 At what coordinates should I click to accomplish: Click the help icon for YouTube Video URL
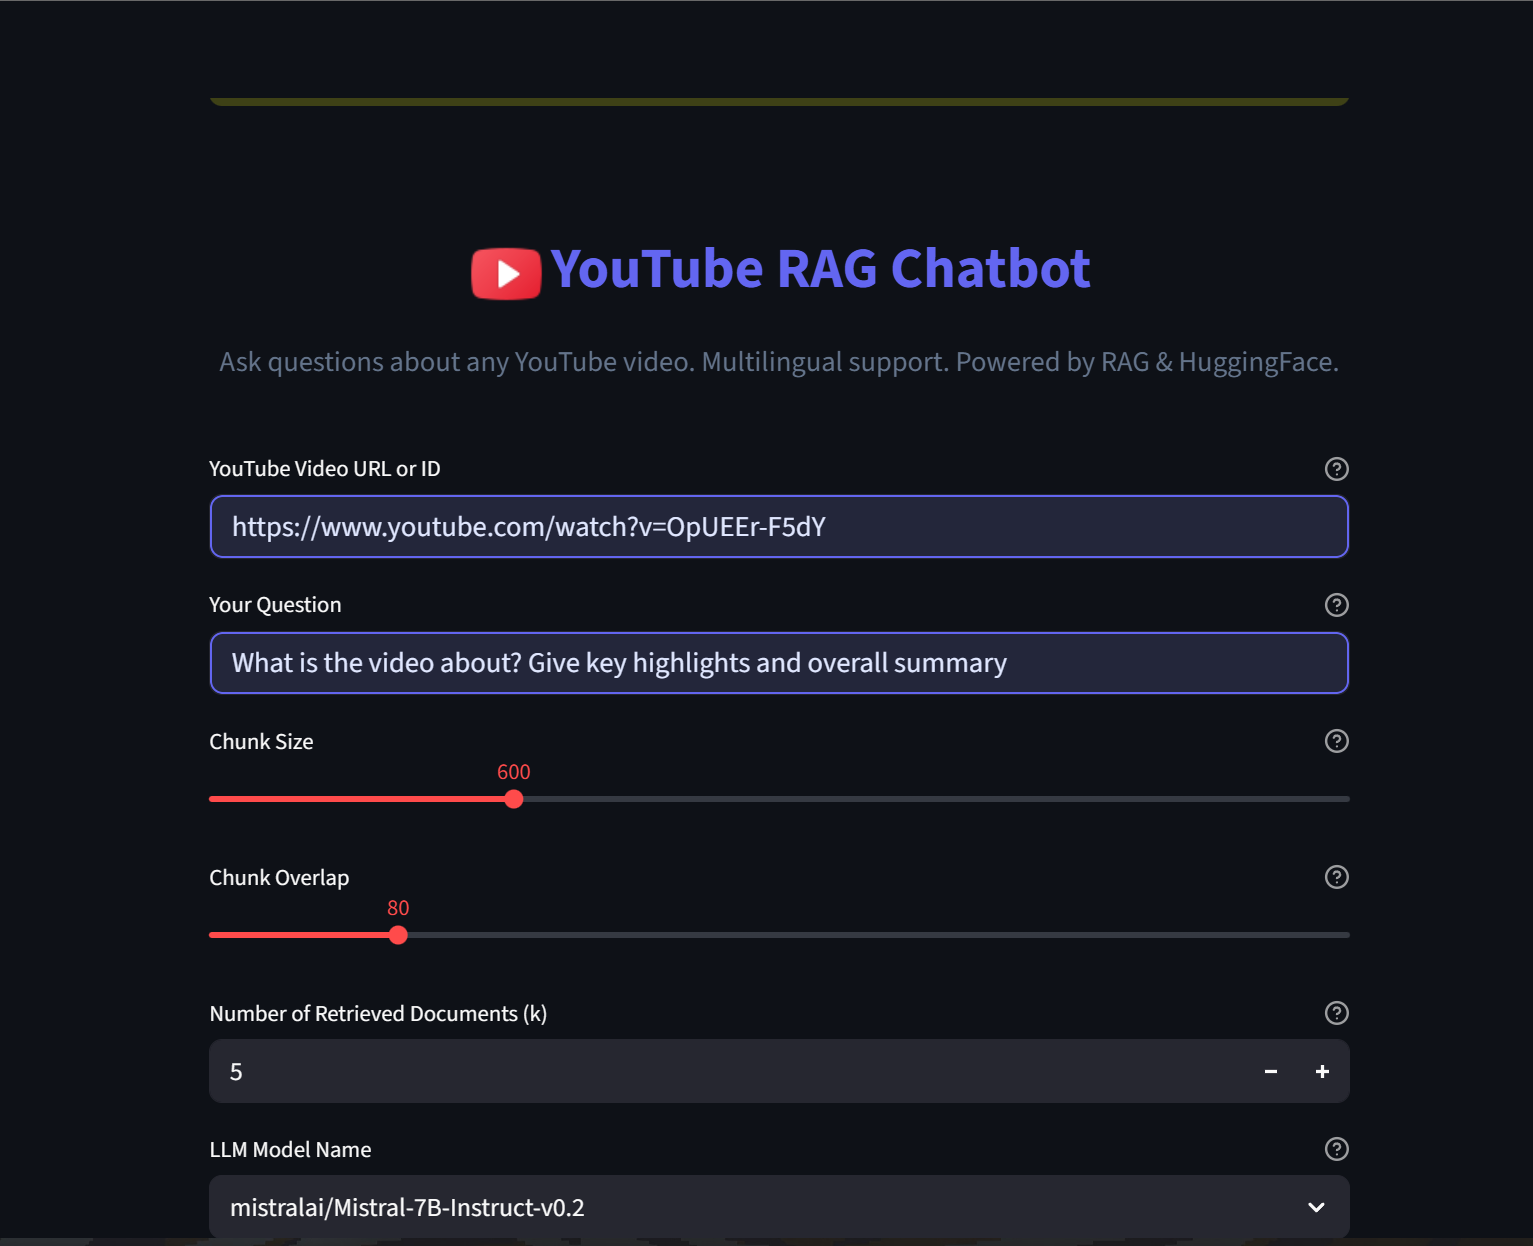tap(1336, 469)
